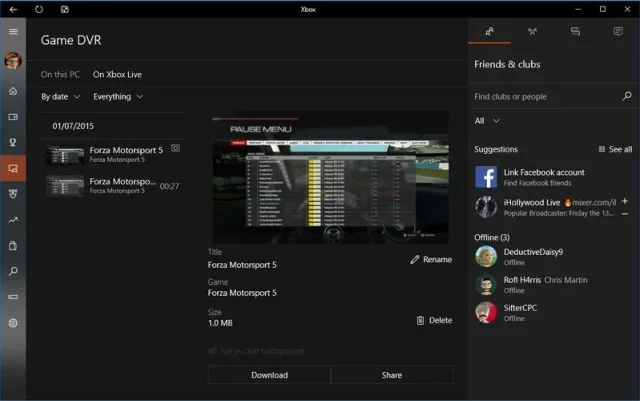Switch to Parties panel tab
640x401 pixels.
coord(532,31)
